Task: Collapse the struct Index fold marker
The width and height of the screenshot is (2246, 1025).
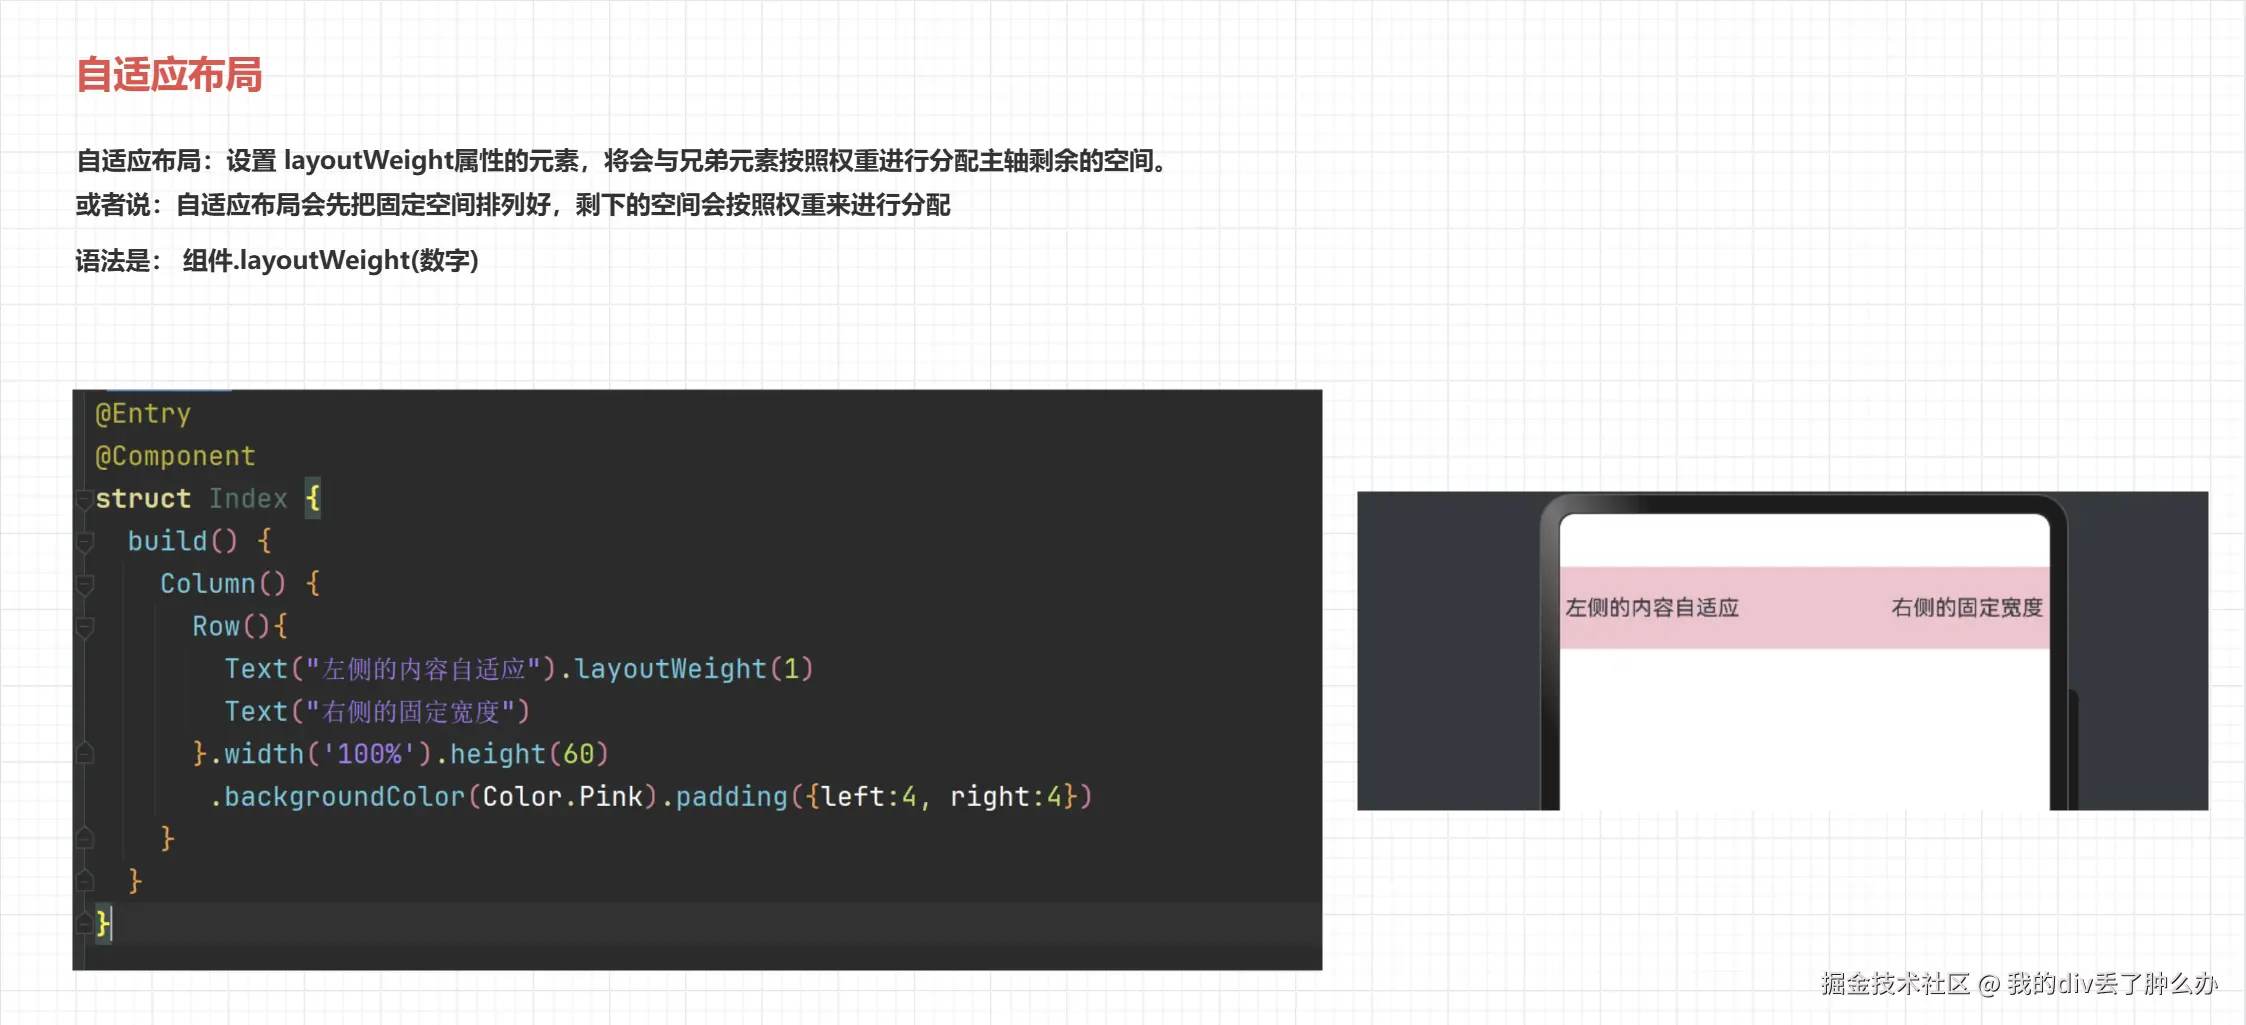Action: pyautogui.click(x=85, y=498)
